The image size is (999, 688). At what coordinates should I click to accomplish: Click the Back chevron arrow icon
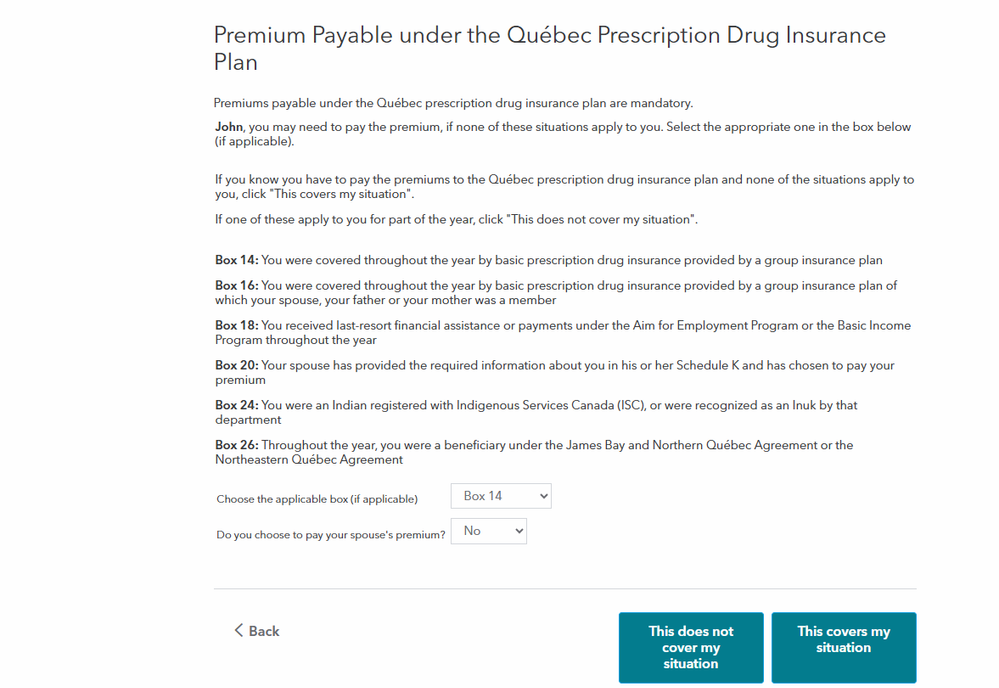click(x=239, y=630)
